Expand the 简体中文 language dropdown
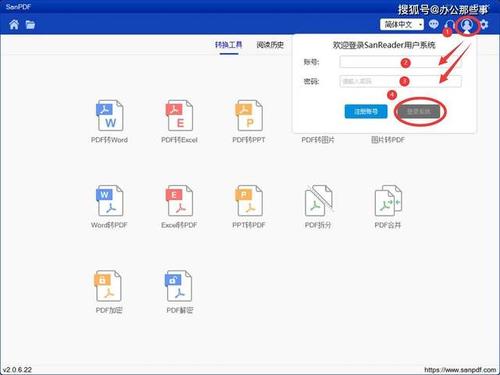 coord(402,24)
